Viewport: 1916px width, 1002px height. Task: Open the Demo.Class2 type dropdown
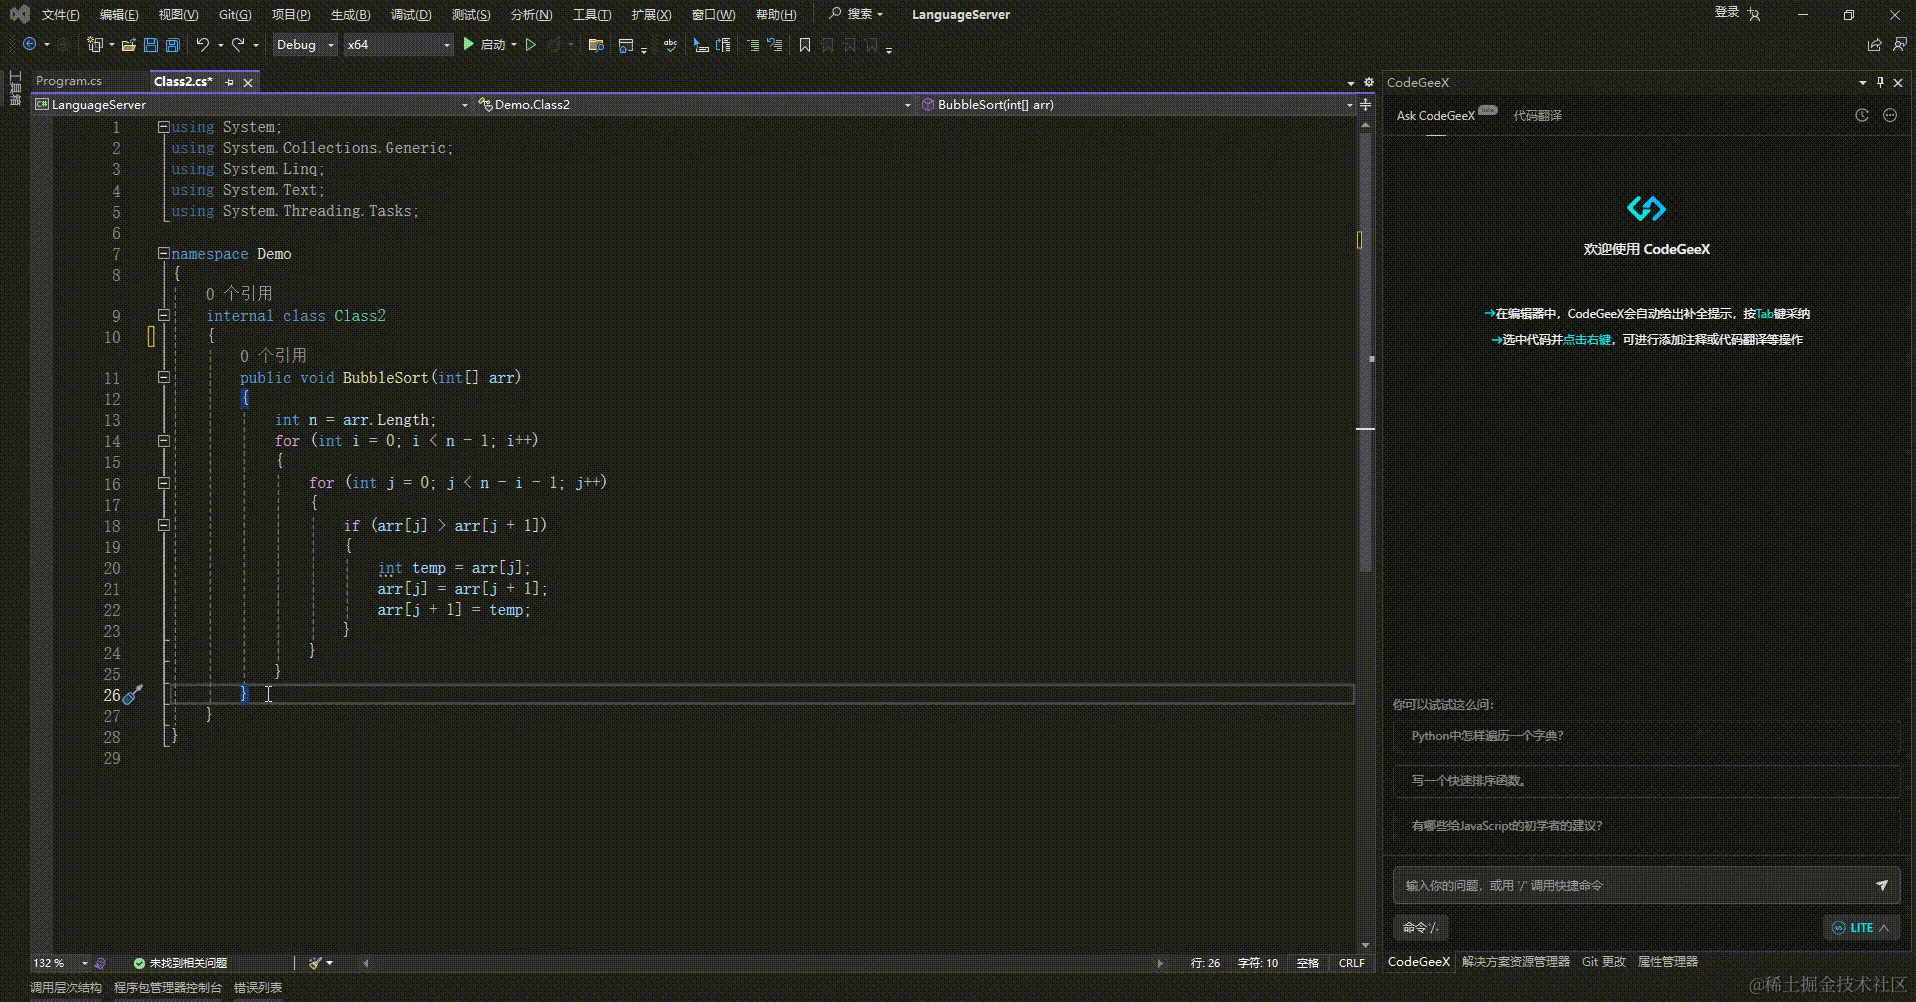694,104
